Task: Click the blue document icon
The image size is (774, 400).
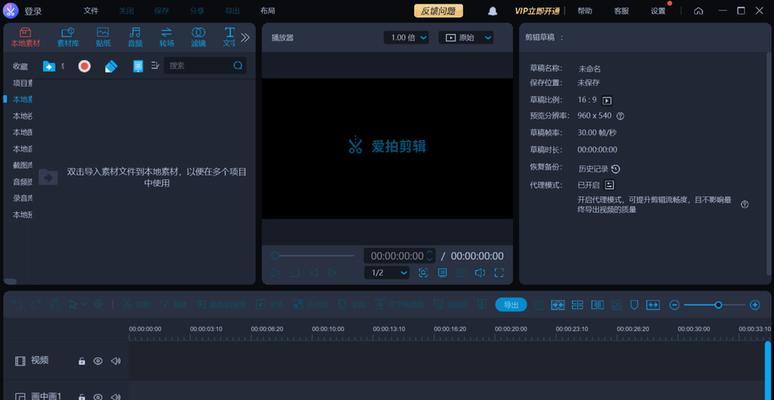Action: 138,66
